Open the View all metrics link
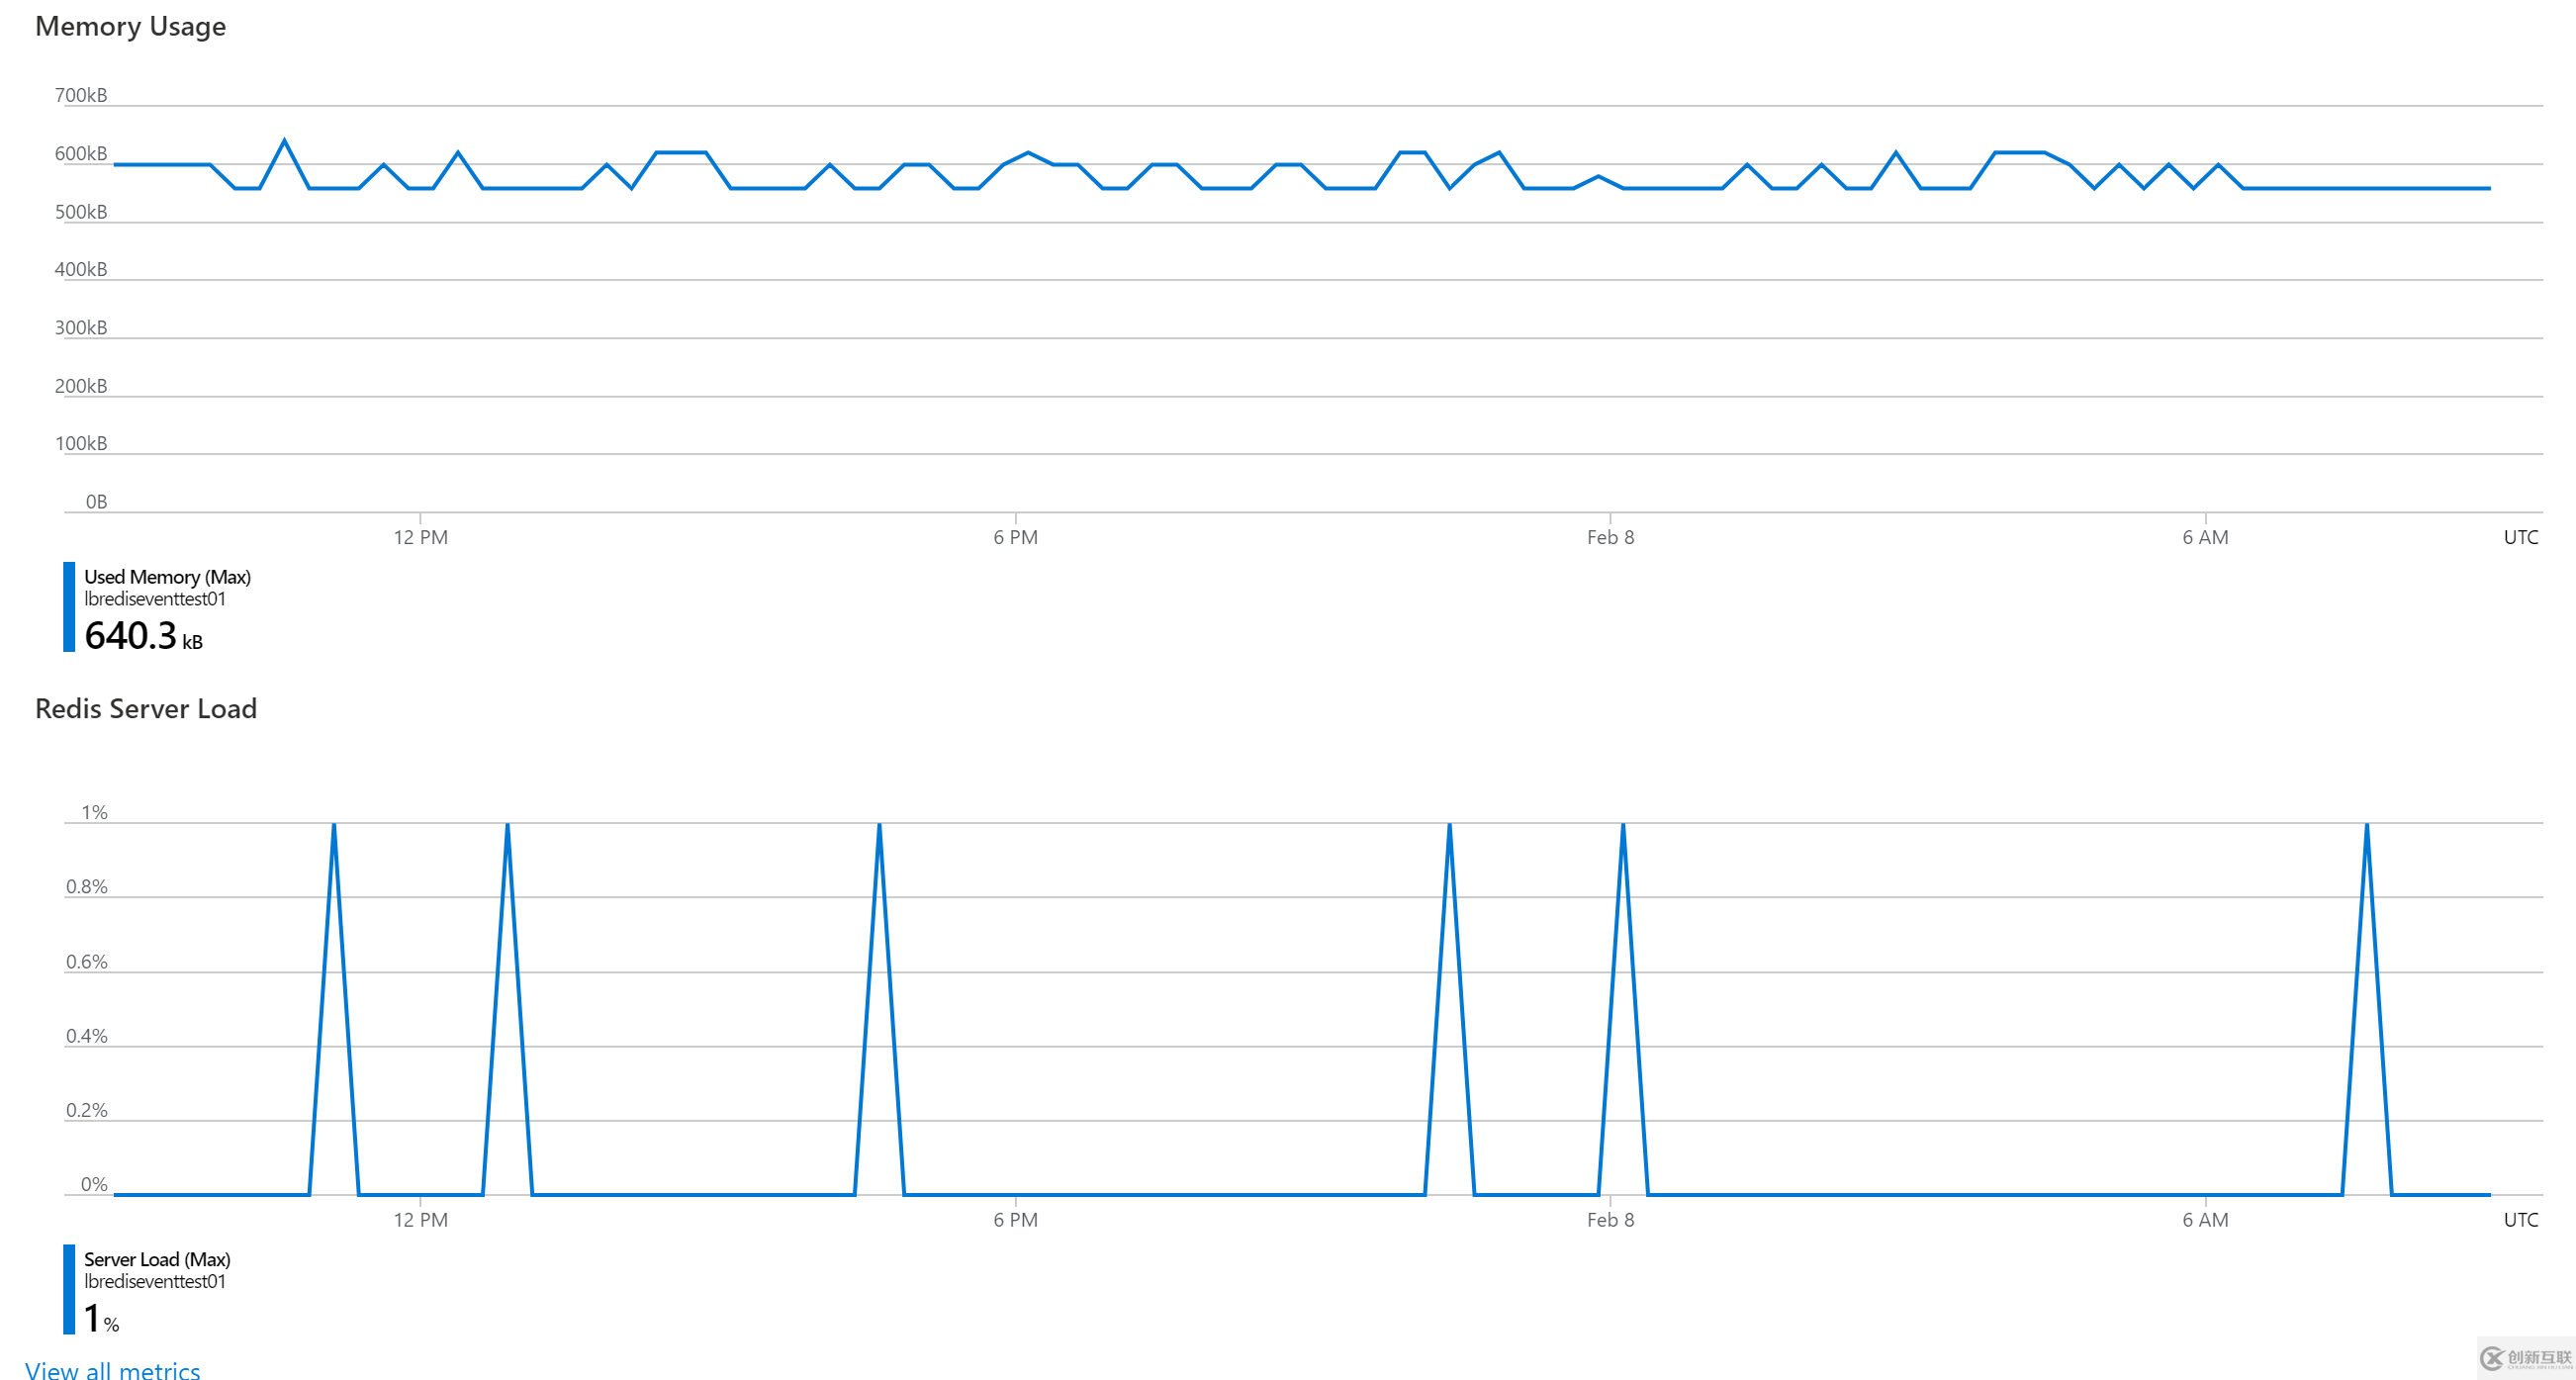Screen dimensions: 2576x1380 (x=112, y=1370)
